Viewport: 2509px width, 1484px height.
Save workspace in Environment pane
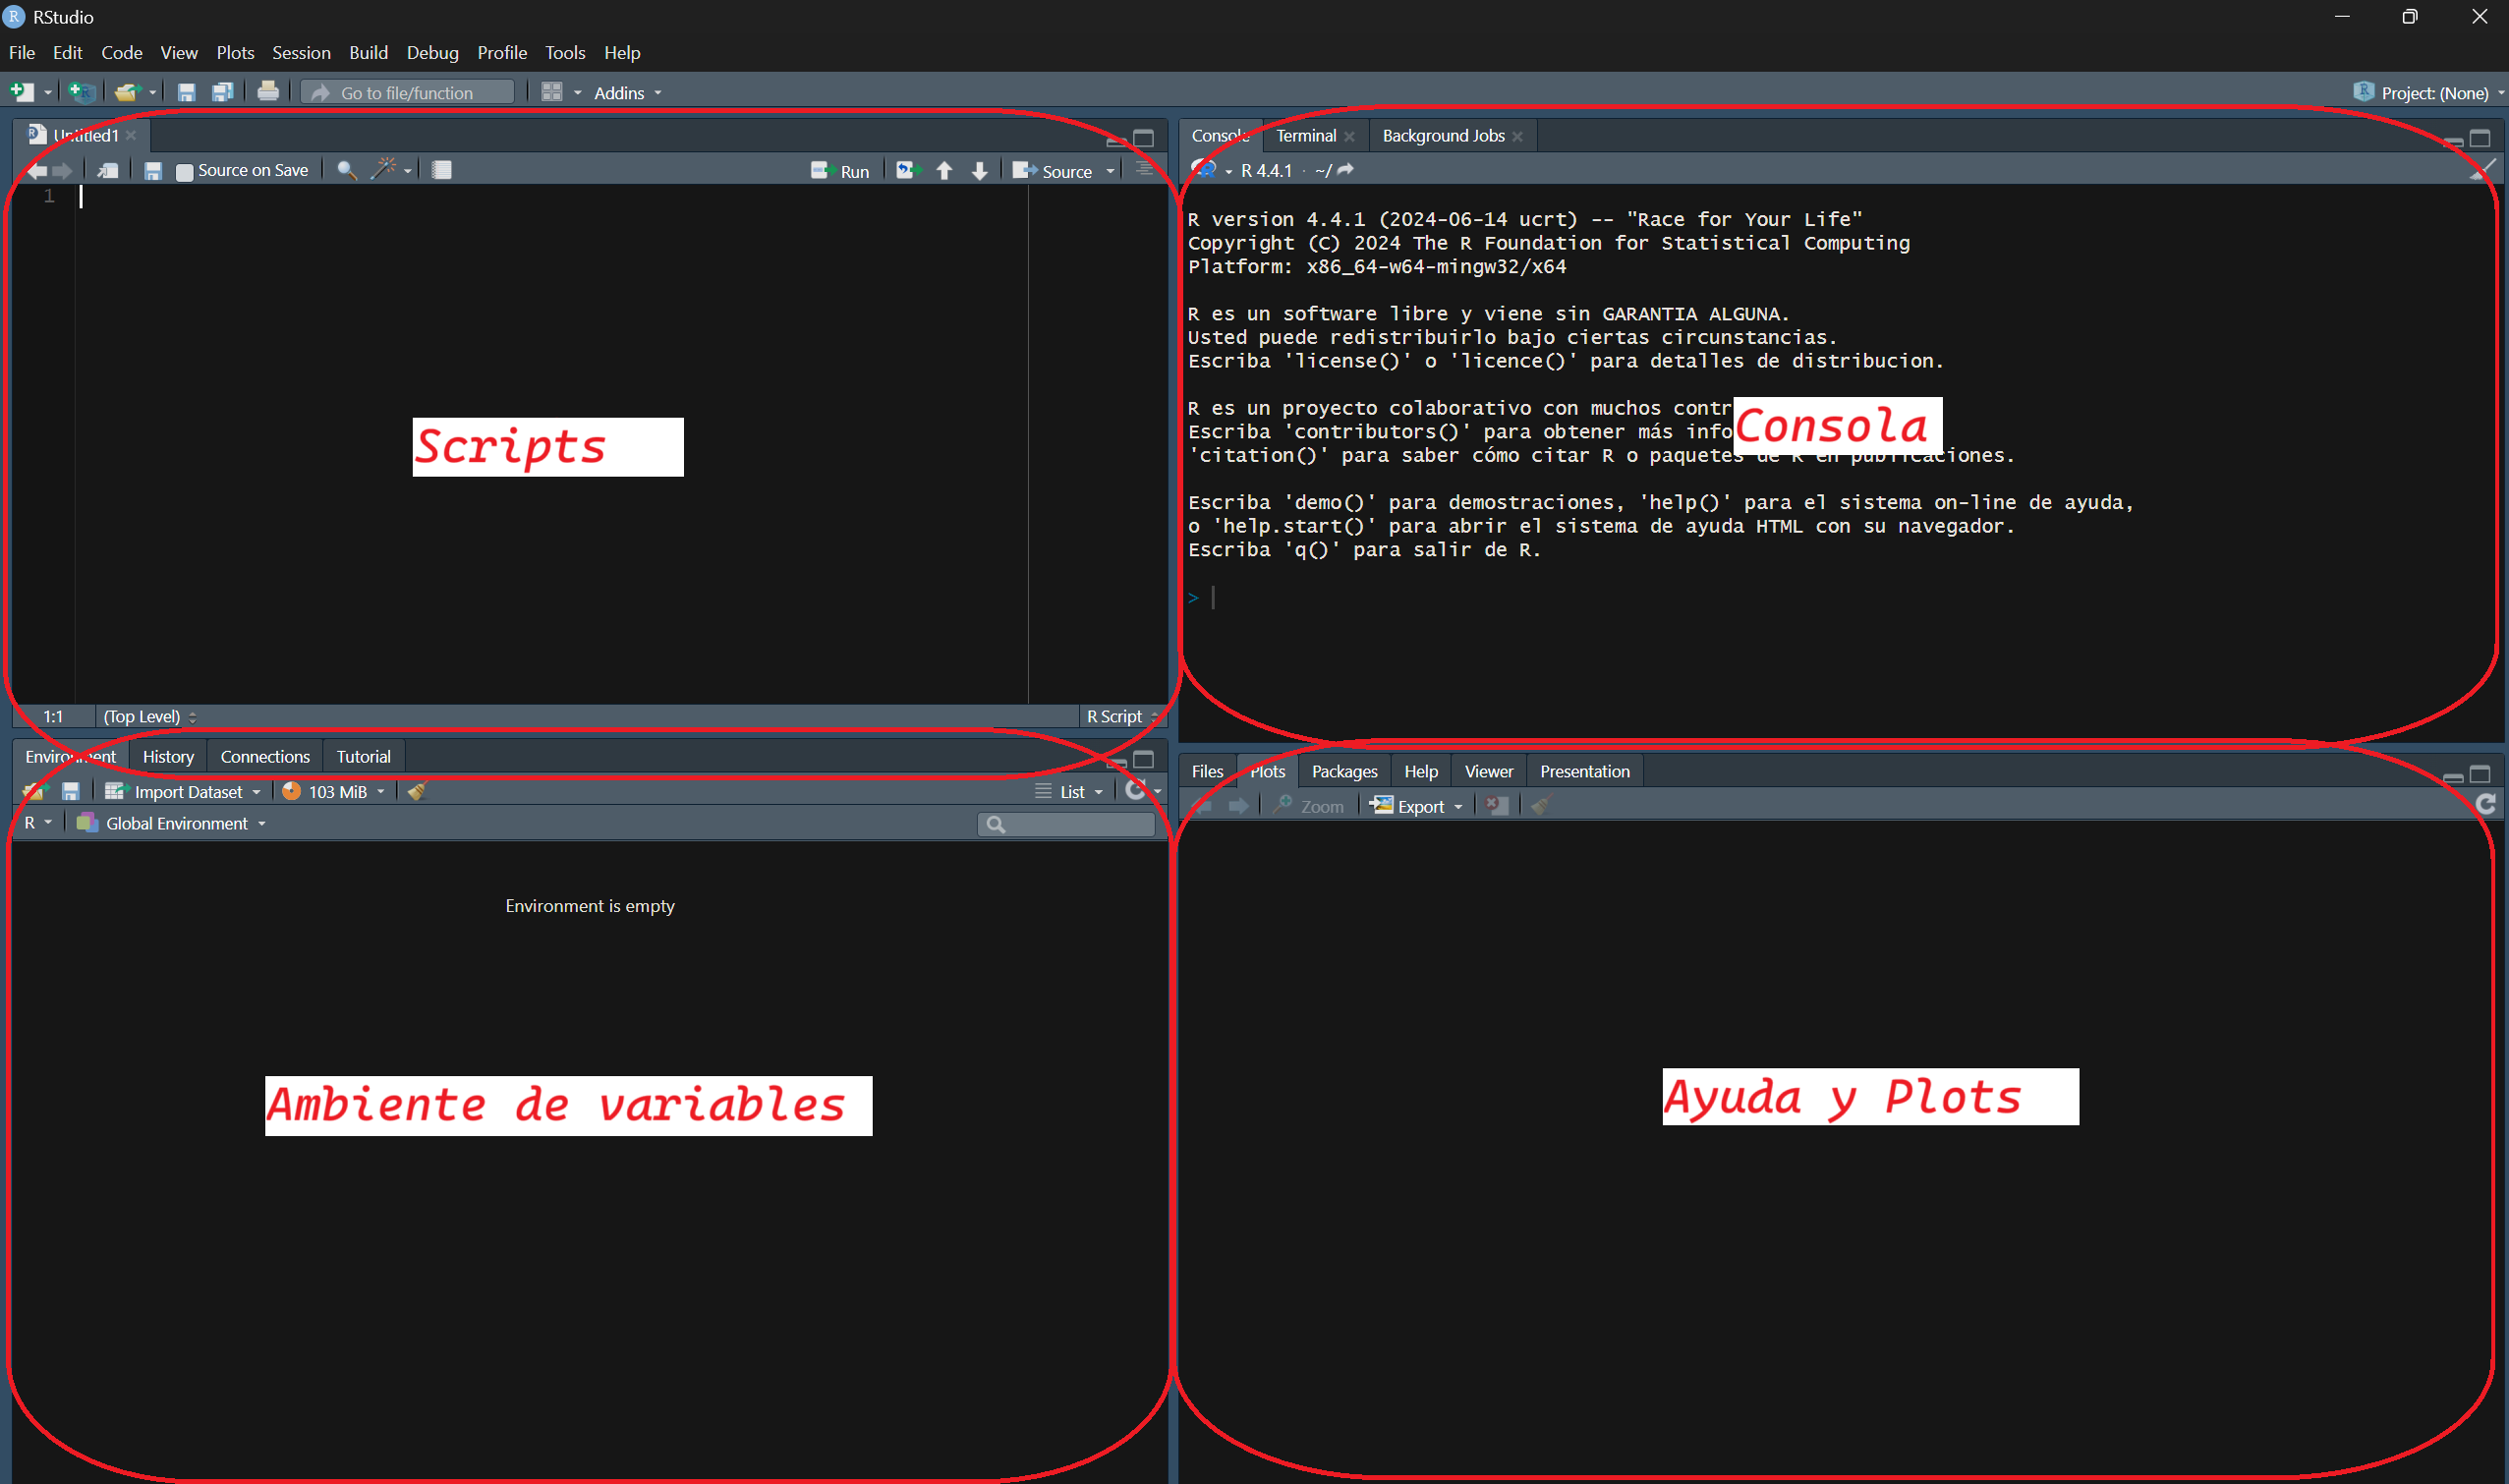(x=71, y=792)
